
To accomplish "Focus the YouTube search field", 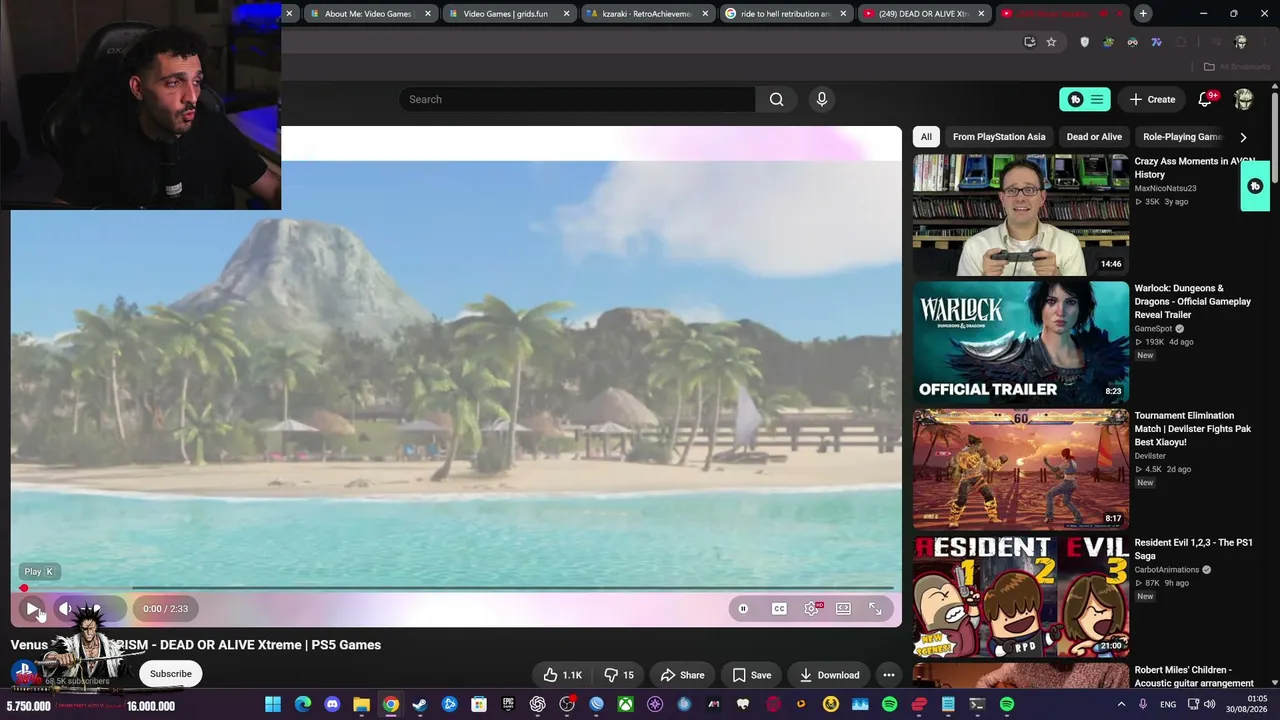I will tap(577, 99).
